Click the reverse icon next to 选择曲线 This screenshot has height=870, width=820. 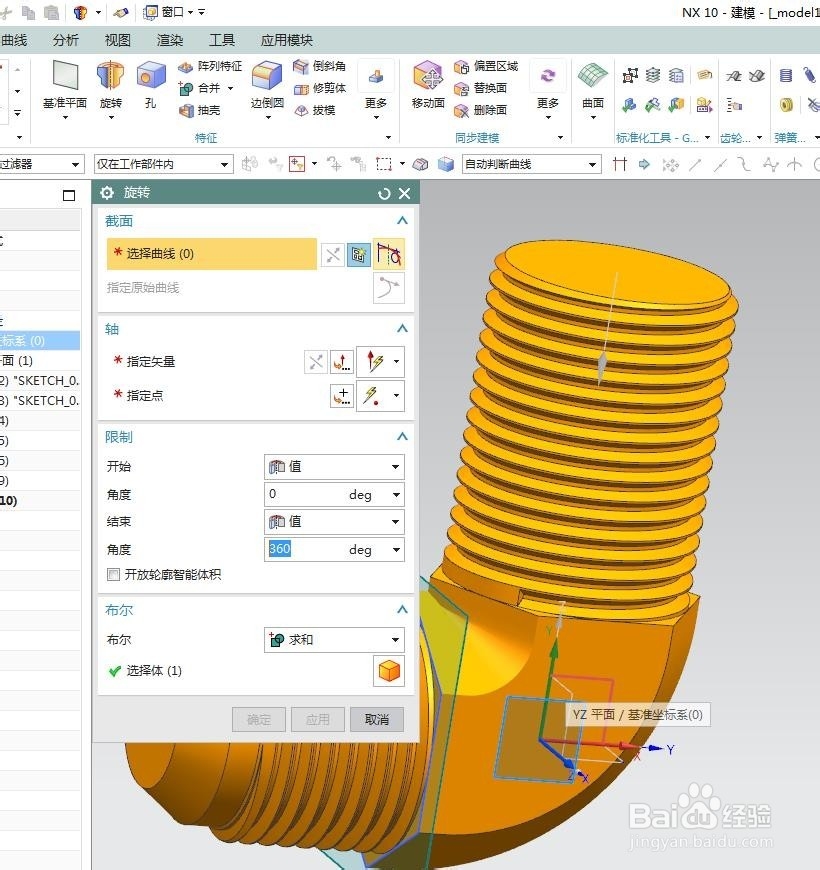(x=333, y=255)
